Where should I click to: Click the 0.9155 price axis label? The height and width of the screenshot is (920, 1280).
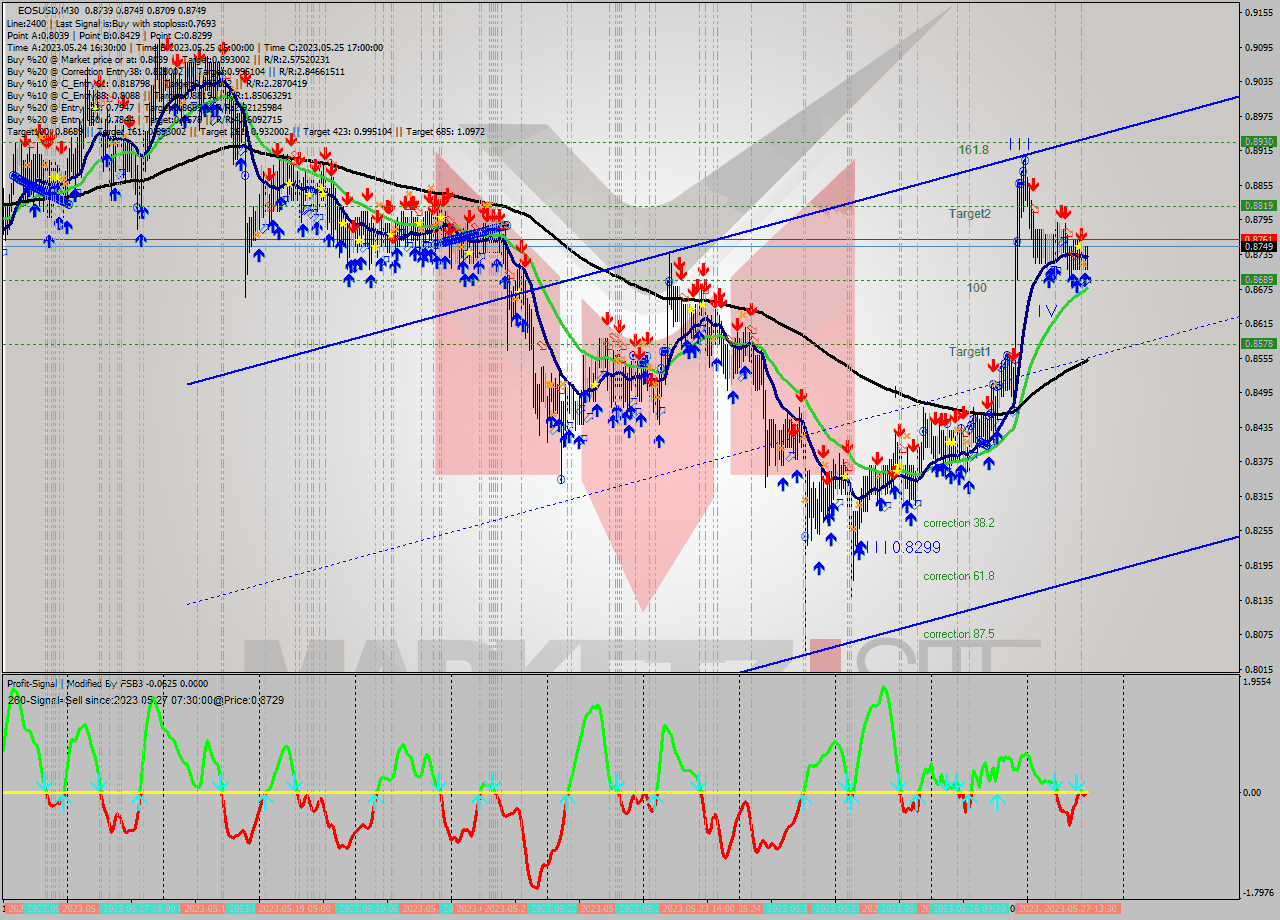[x=1259, y=13]
